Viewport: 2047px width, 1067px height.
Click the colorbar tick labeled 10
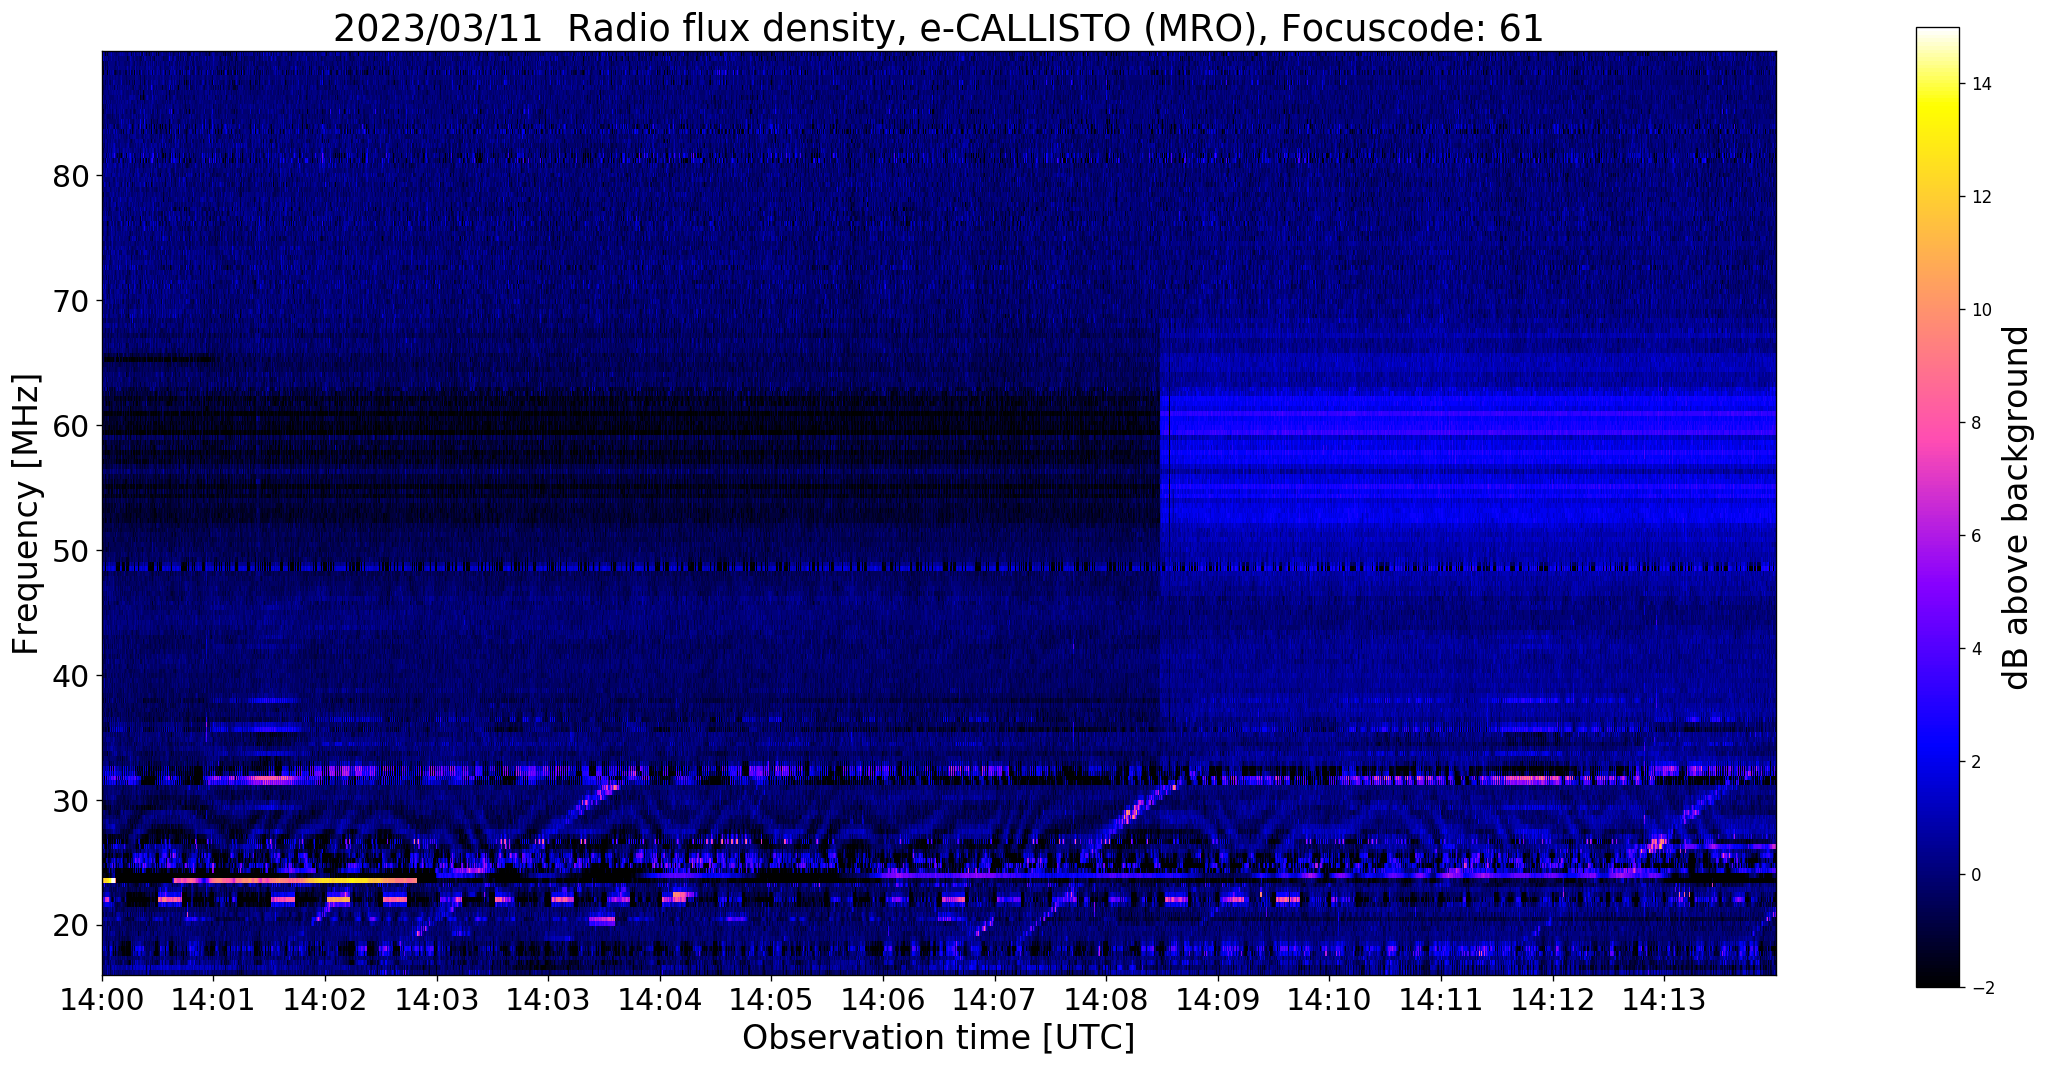coord(1980,310)
